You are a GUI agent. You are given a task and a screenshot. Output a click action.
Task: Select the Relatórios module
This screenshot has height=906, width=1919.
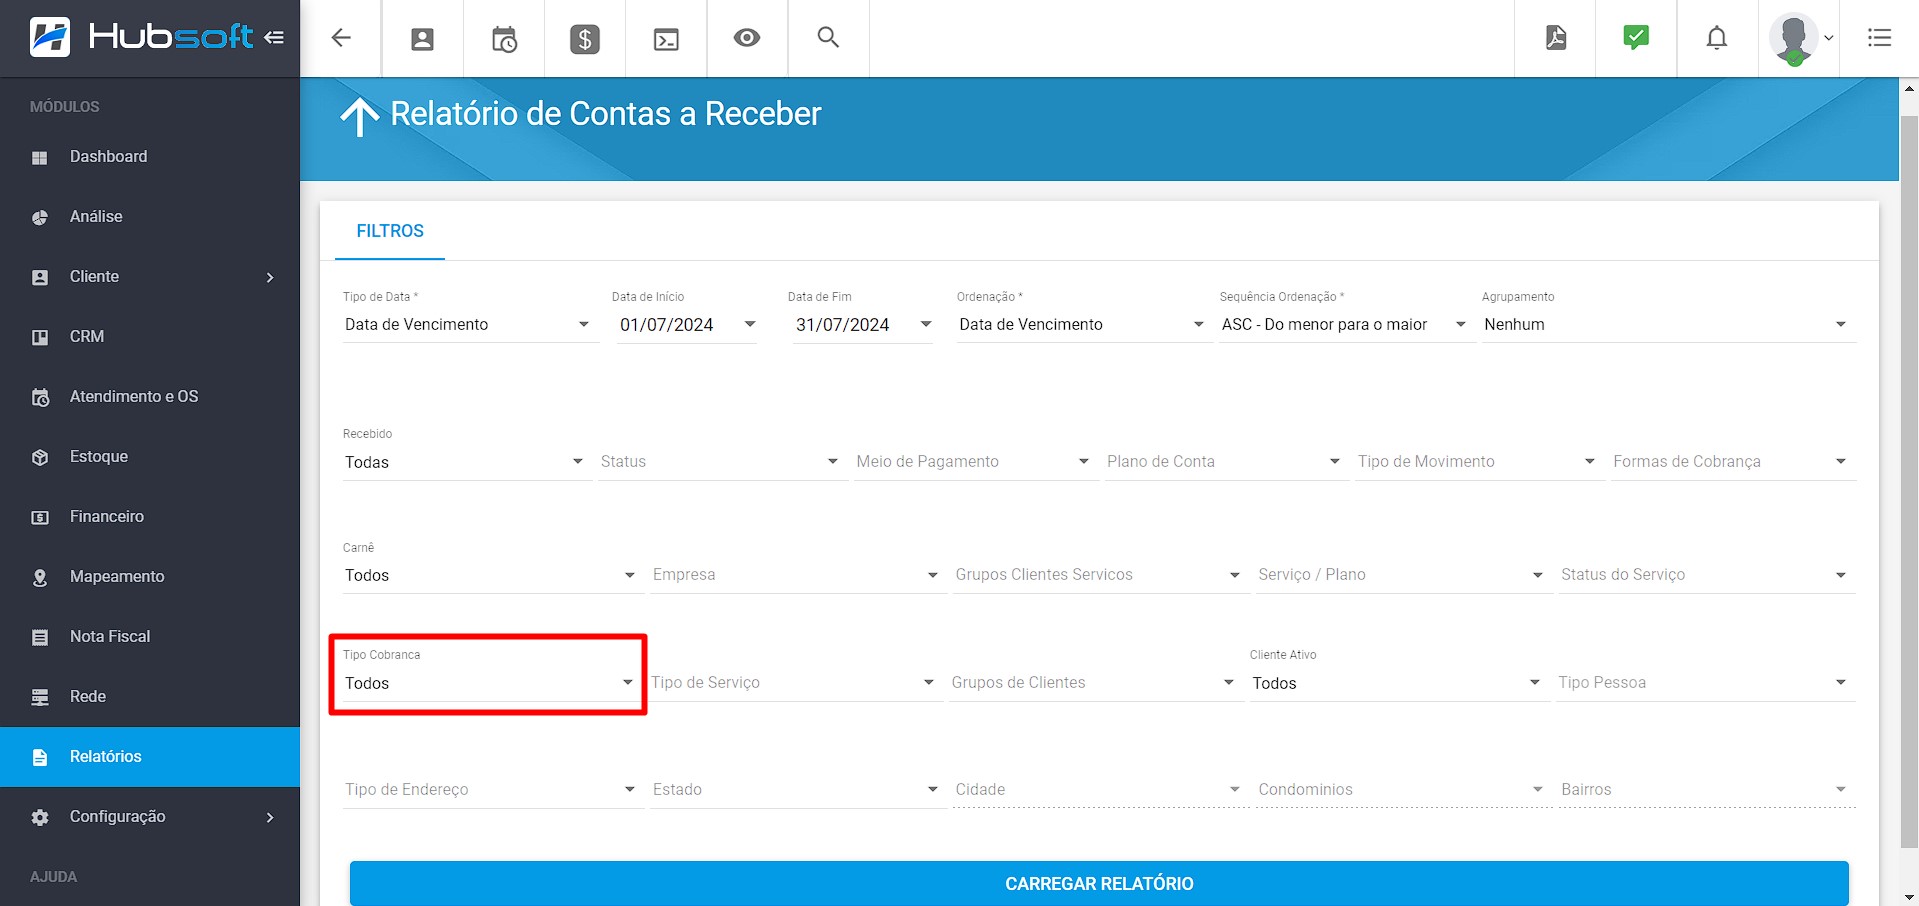click(x=150, y=757)
